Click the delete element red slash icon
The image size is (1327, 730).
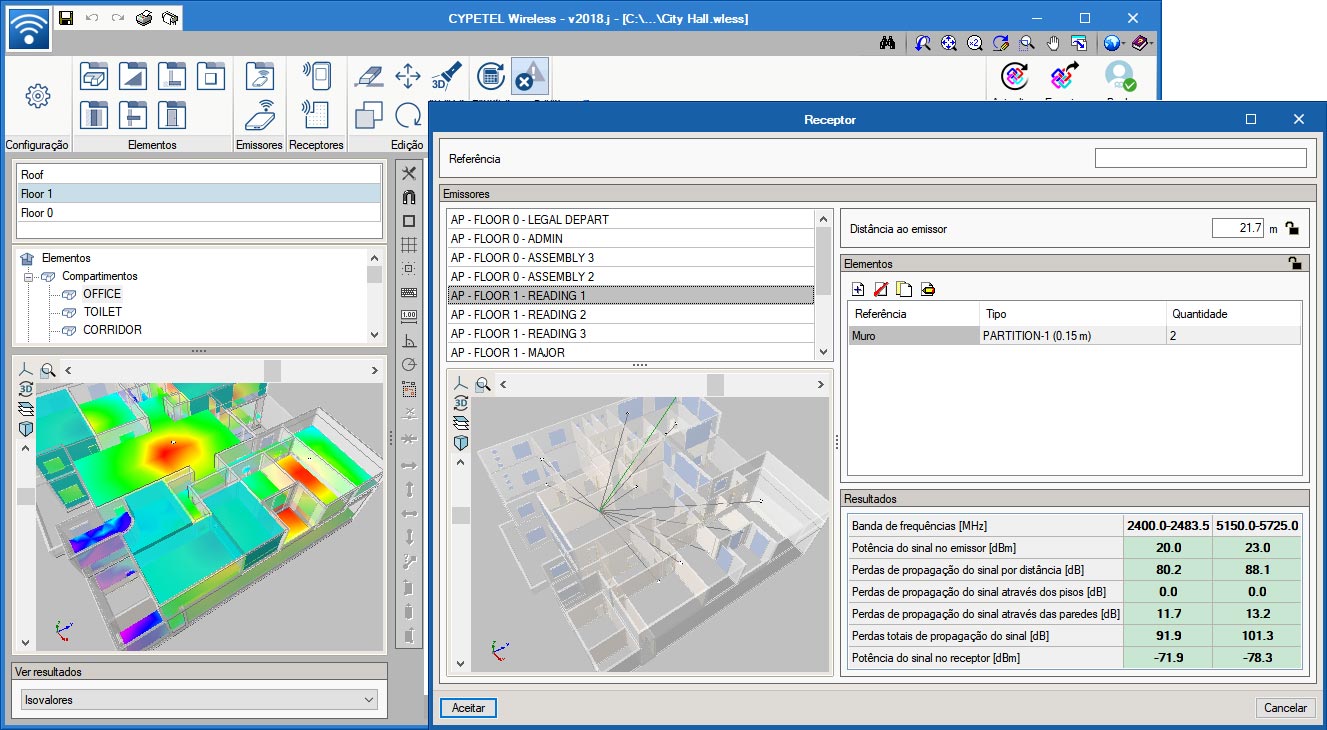(881, 289)
